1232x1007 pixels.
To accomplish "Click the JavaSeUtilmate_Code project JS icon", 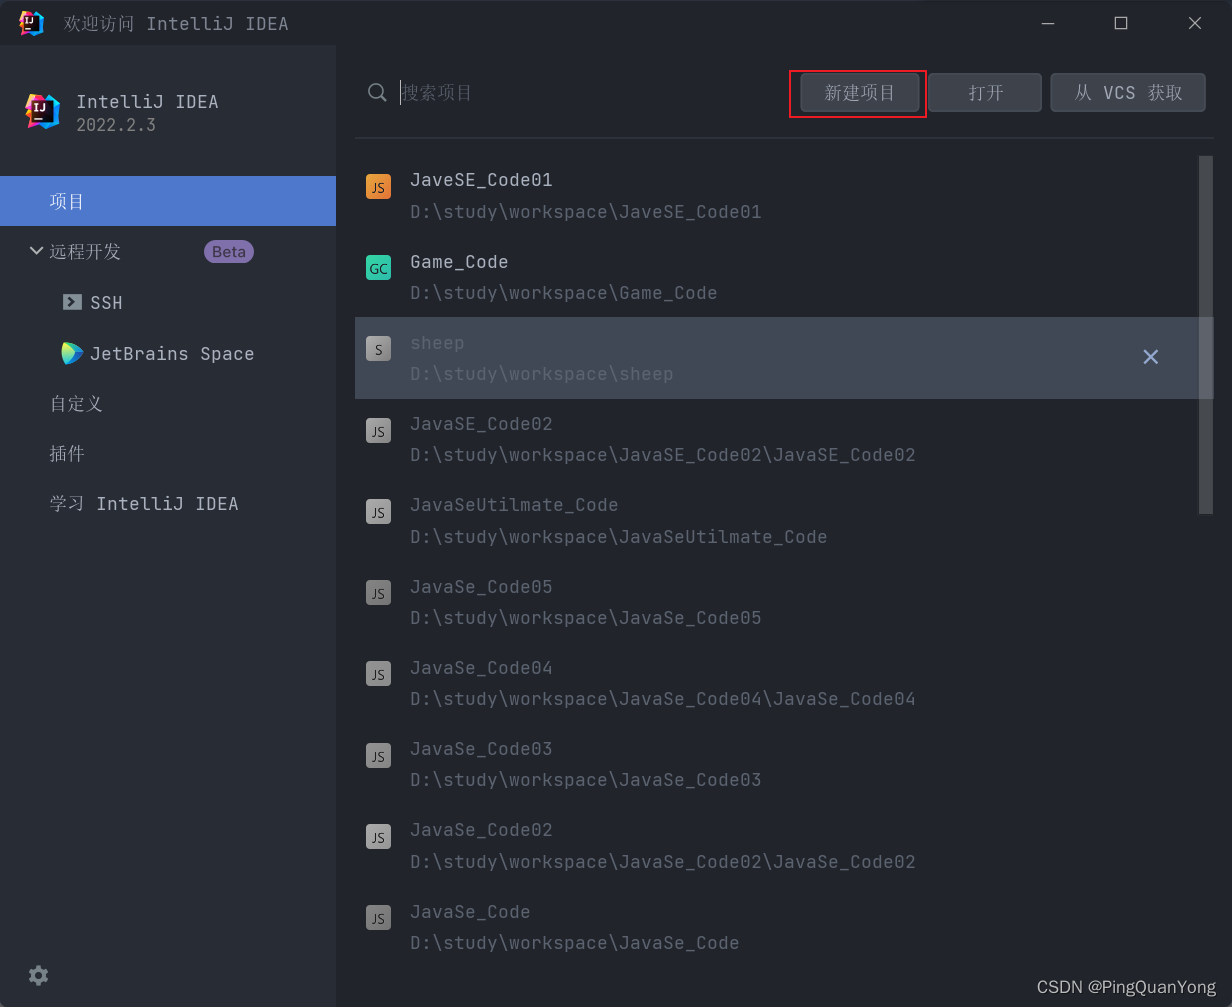I will pos(378,512).
